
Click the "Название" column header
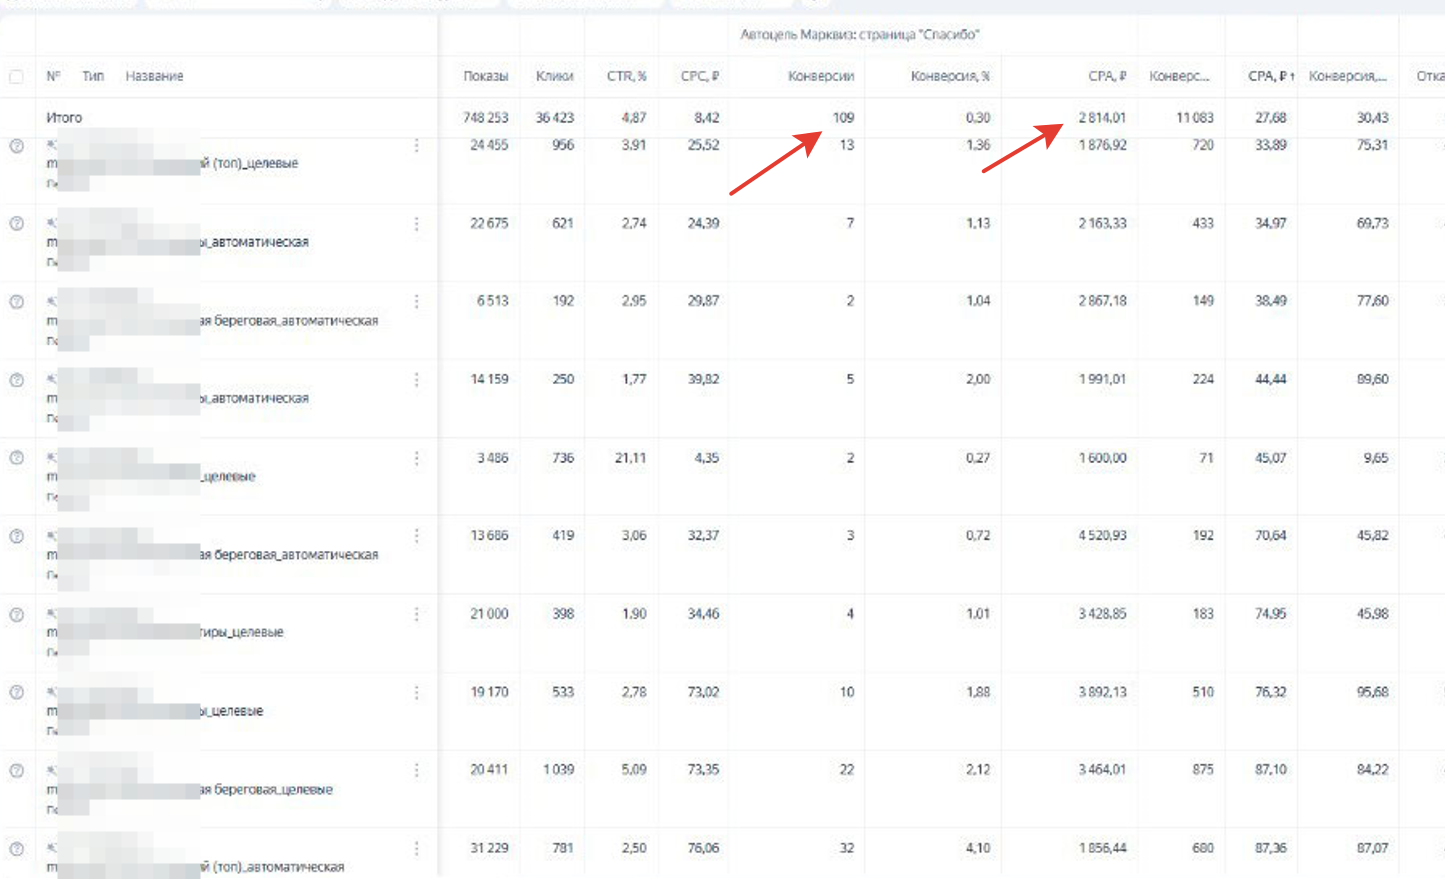pyautogui.click(x=154, y=76)
